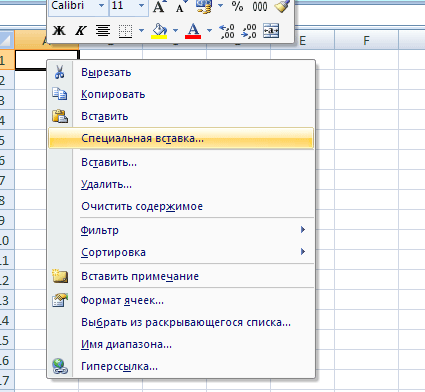Click the Format Cells icon

[60, 300]
